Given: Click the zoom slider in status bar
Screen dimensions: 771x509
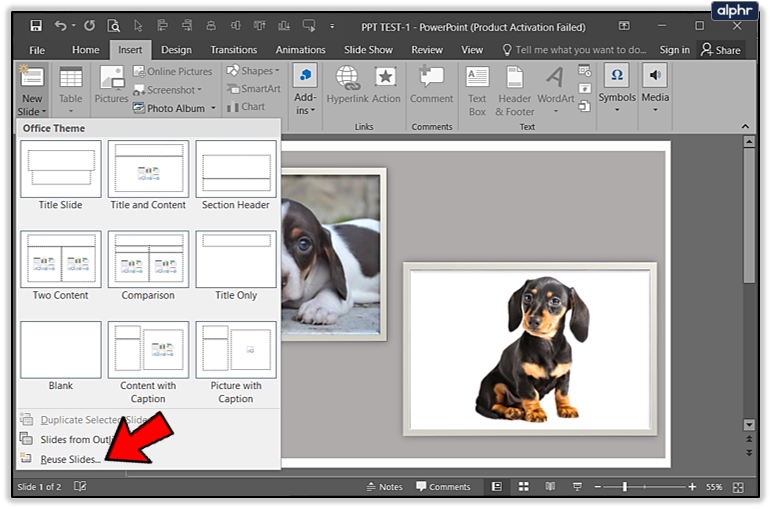Looking at the screenshot, I should pyautogui.click(x=625, y=487).
